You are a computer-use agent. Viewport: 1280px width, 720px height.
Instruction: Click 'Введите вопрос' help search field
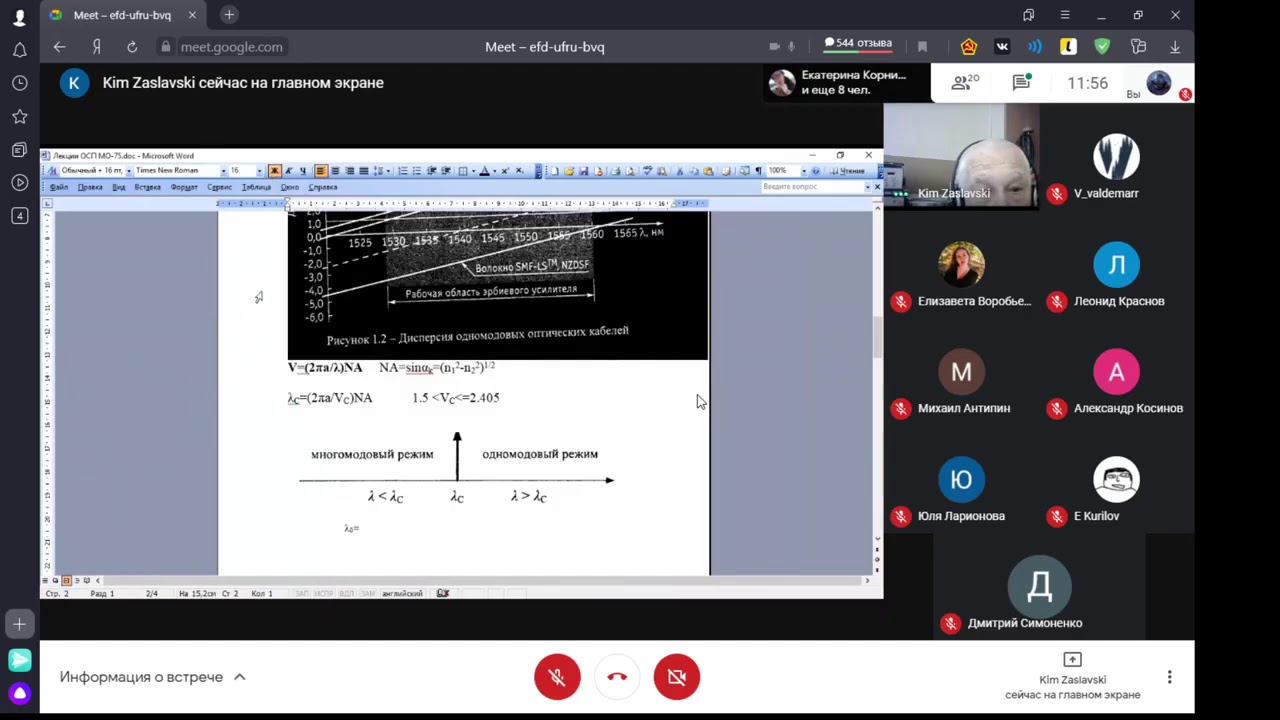(x=816, y=187)
